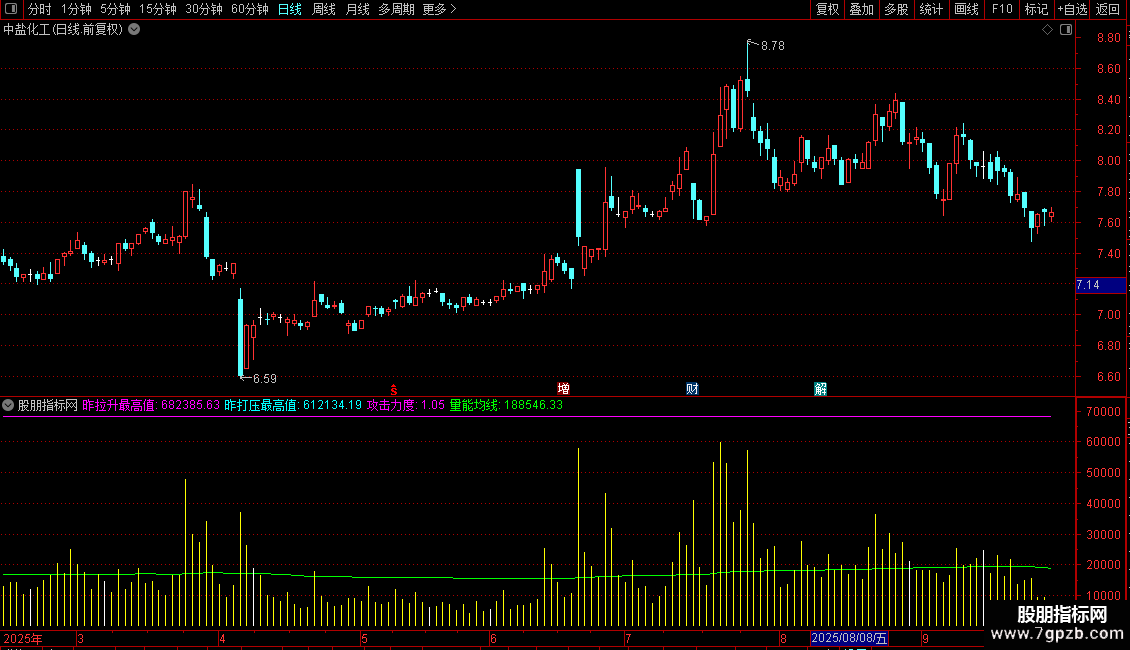Click month 5 on the time axis
Image resolution: width=1130 pixels, height=650 pixels.
click(x=365, y=638)
